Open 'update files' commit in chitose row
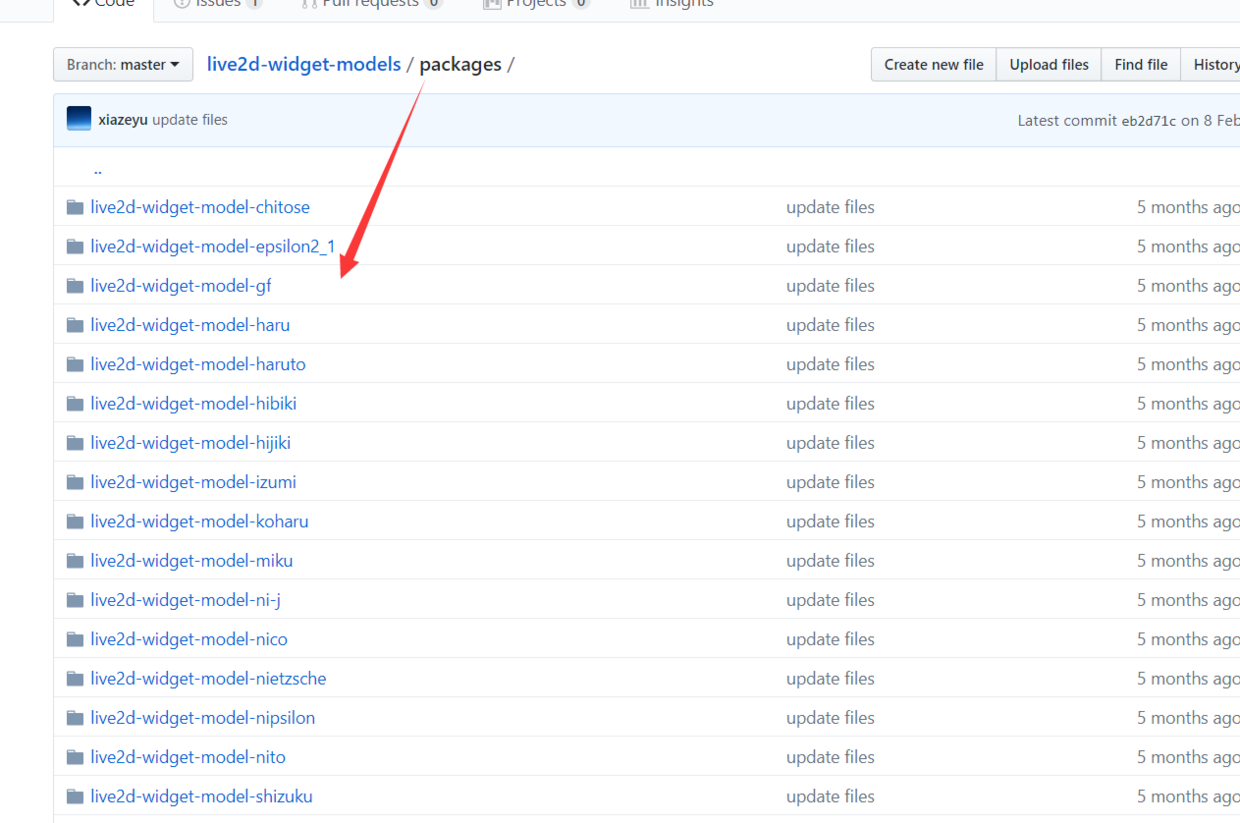The width and height of the screenshot is (1240, 823). [x=830, y=207]
